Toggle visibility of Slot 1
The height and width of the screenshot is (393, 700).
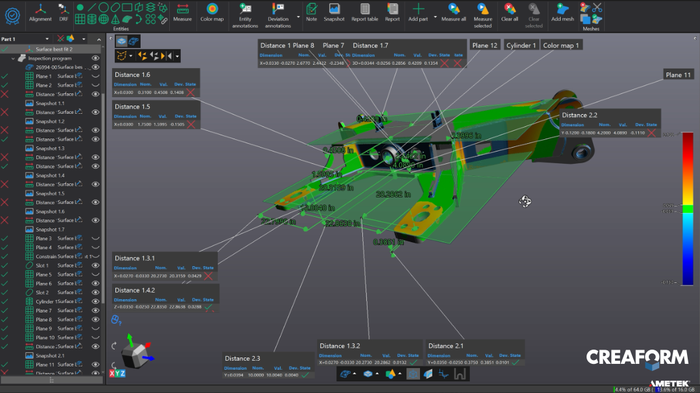pyautogui.click(x=96, y=265)
